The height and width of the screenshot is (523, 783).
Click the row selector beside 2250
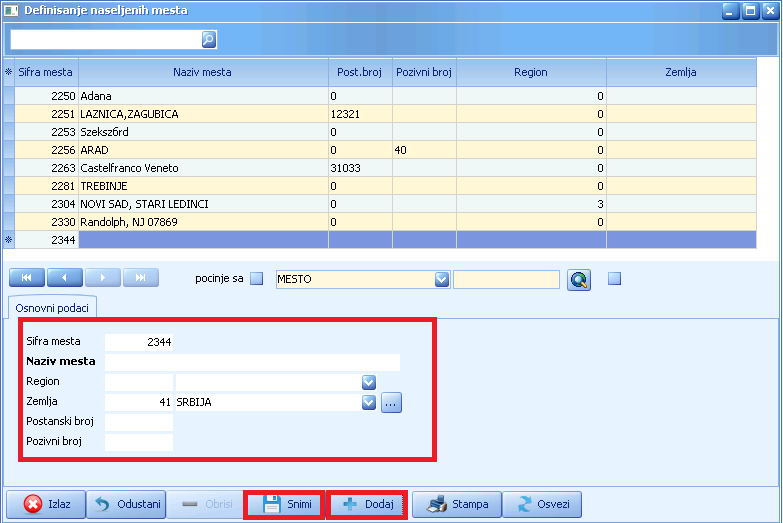(x=9, y=96)
